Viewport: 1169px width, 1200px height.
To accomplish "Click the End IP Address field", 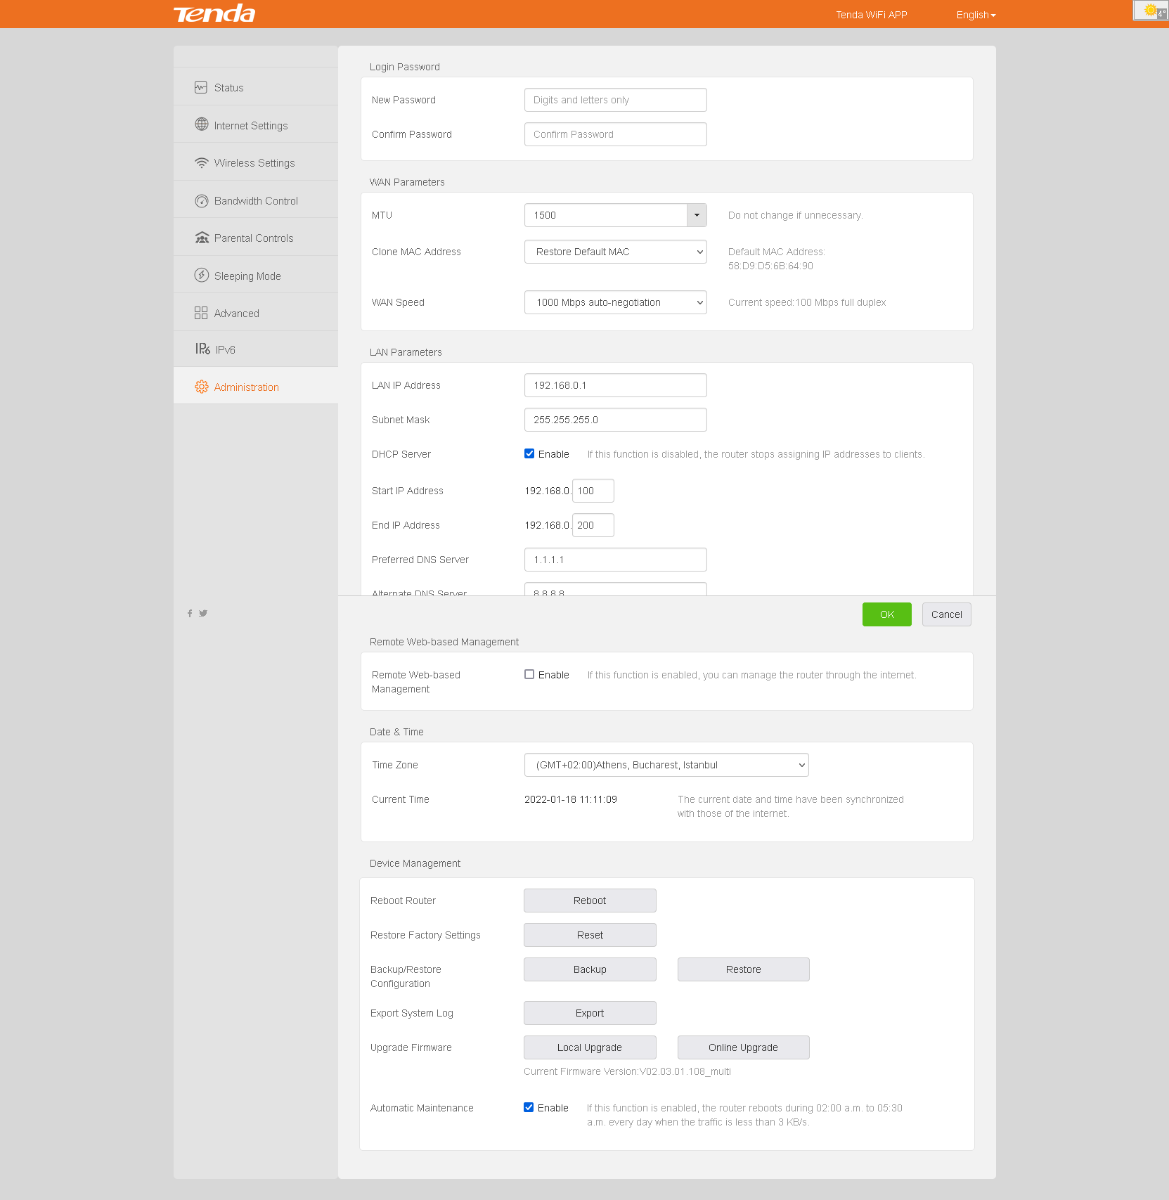I will 593,525.
